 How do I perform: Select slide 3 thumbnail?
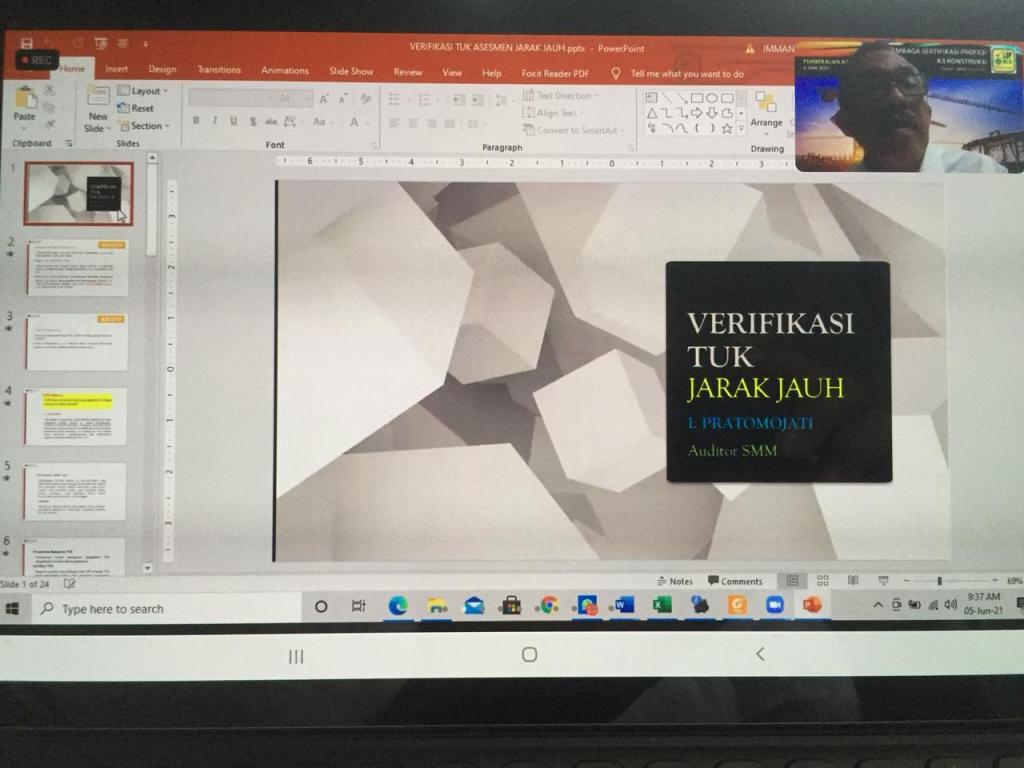tap(77, 342)
